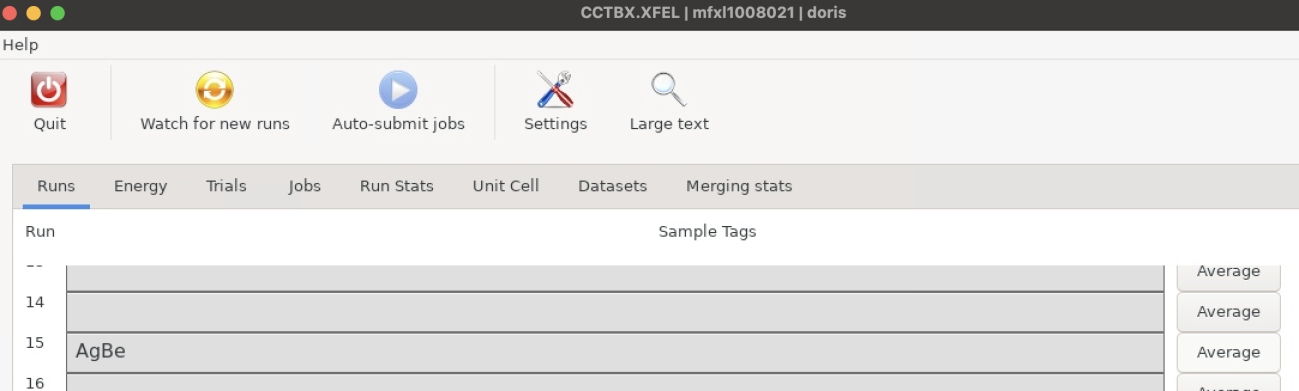Click empty sample tags field for run 14
Viewport: 1299px width, 391px height.
click(x=615, y=312)
